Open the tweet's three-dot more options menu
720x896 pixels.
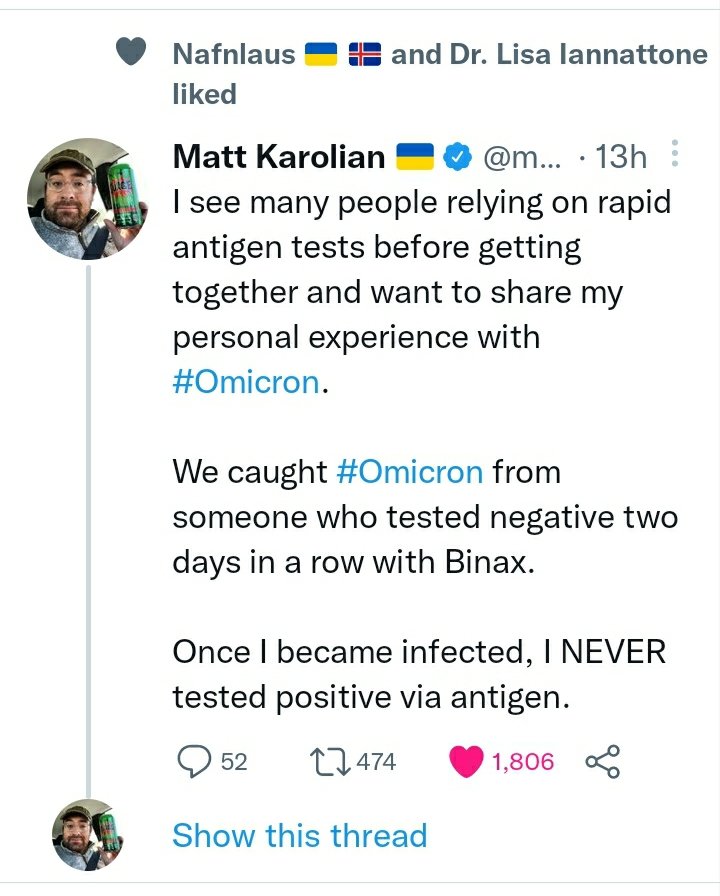click(674, 155)
